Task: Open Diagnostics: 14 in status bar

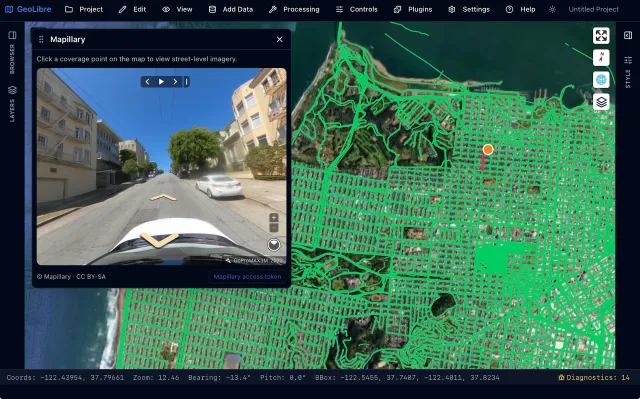Action: coord(594,377)
